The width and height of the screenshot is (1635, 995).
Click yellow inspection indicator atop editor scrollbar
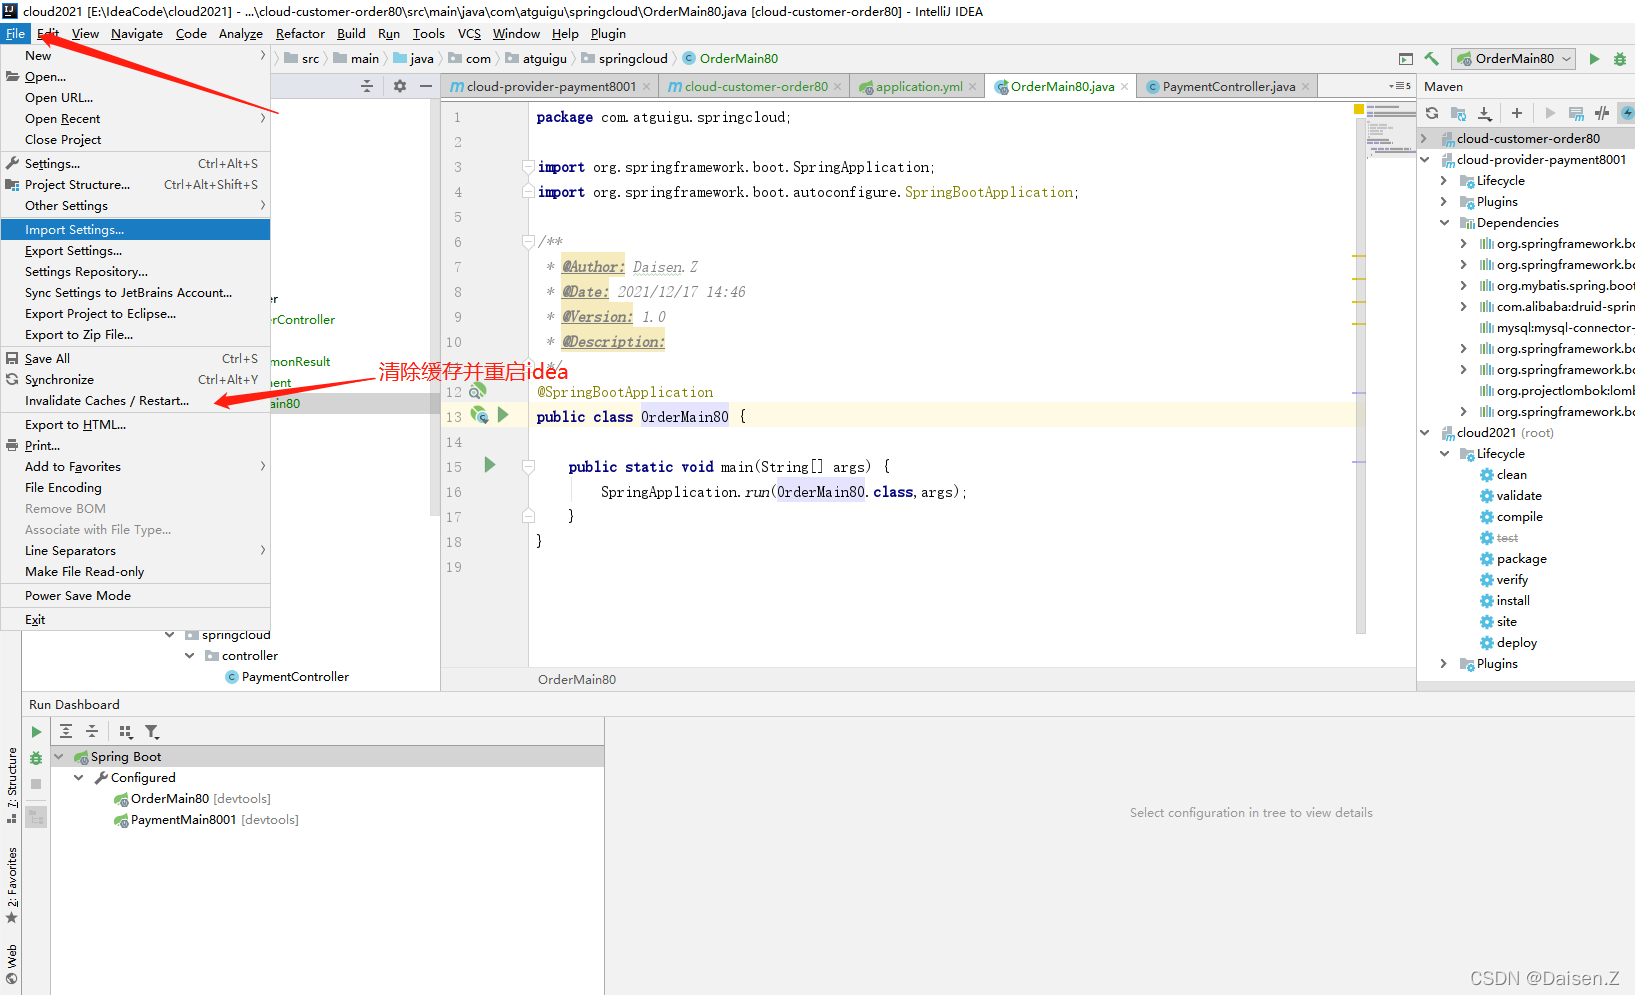point(1359,108)
